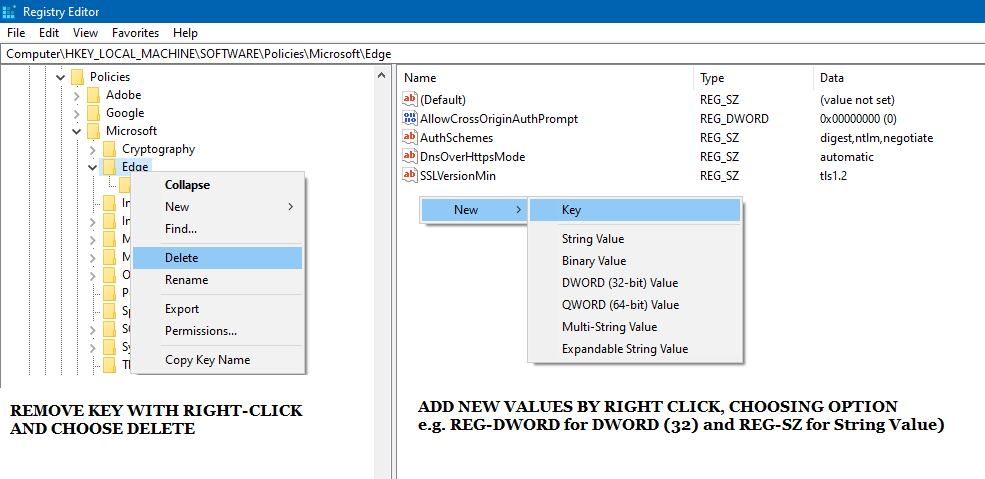Select the Microsoft folder icon
The width and height of the screenshot is (985, 479).
pyautogui.click(x=94, y=131)
